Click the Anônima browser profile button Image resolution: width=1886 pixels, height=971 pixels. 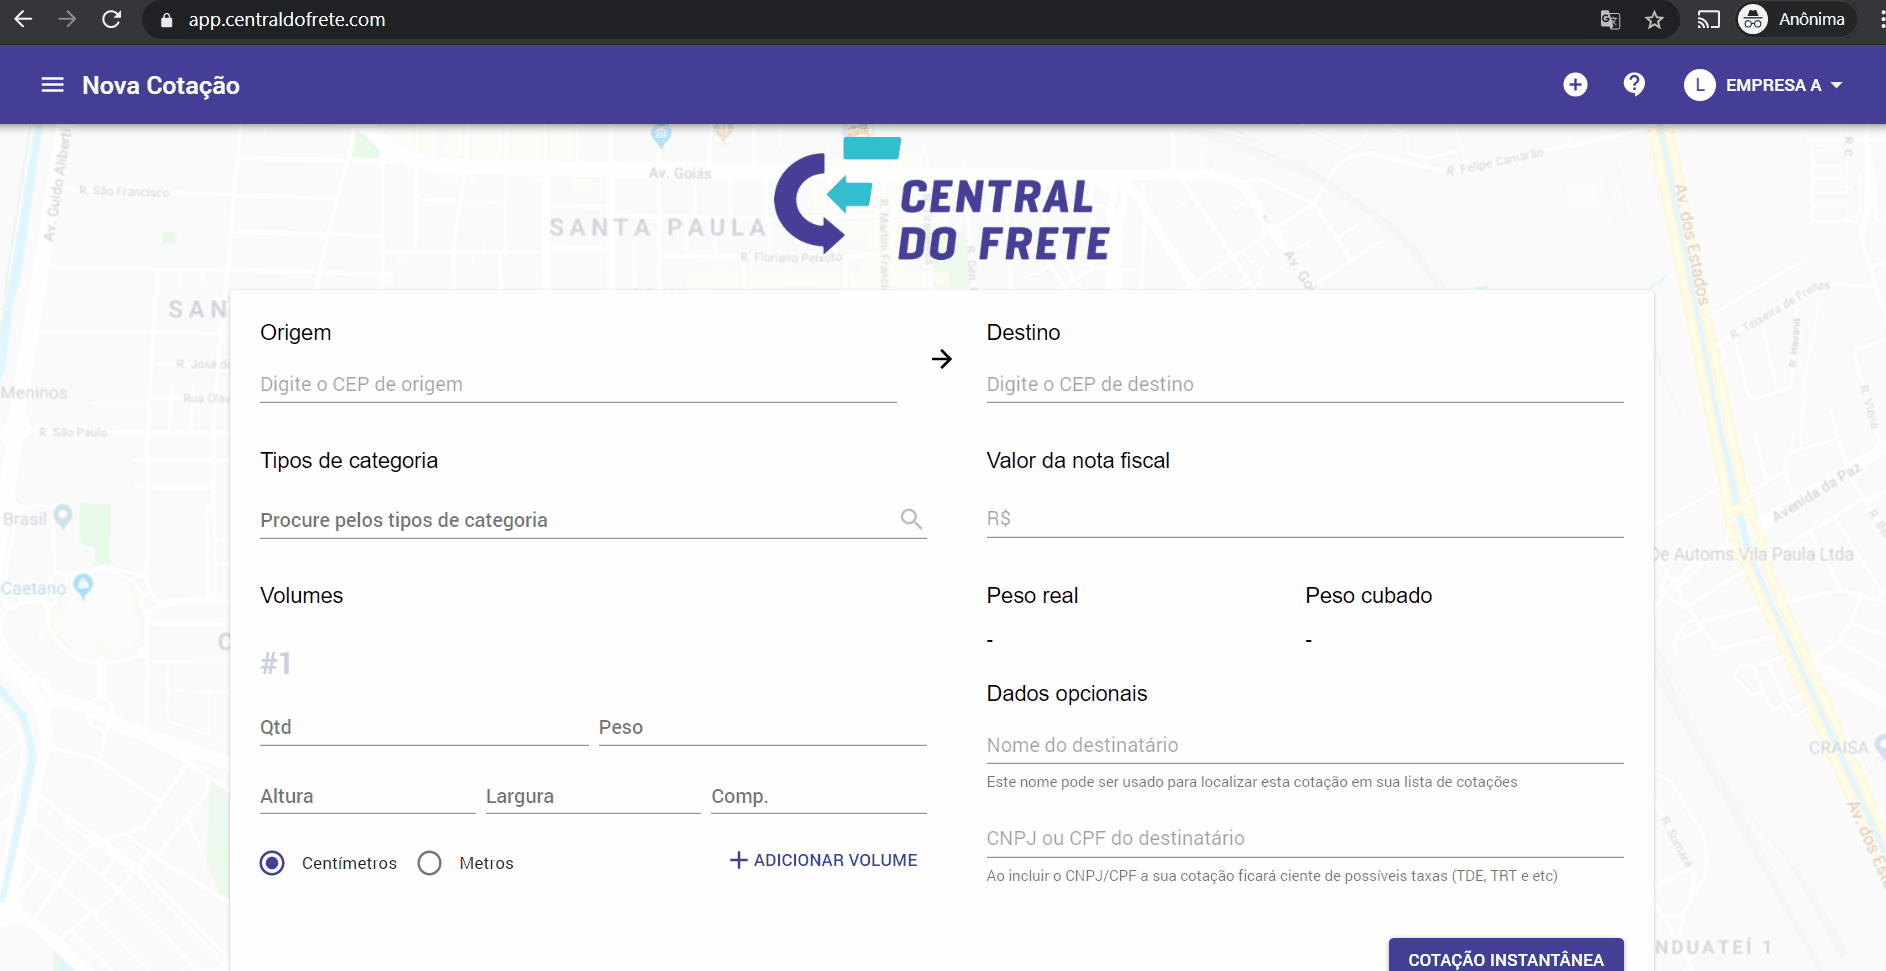1796,19
